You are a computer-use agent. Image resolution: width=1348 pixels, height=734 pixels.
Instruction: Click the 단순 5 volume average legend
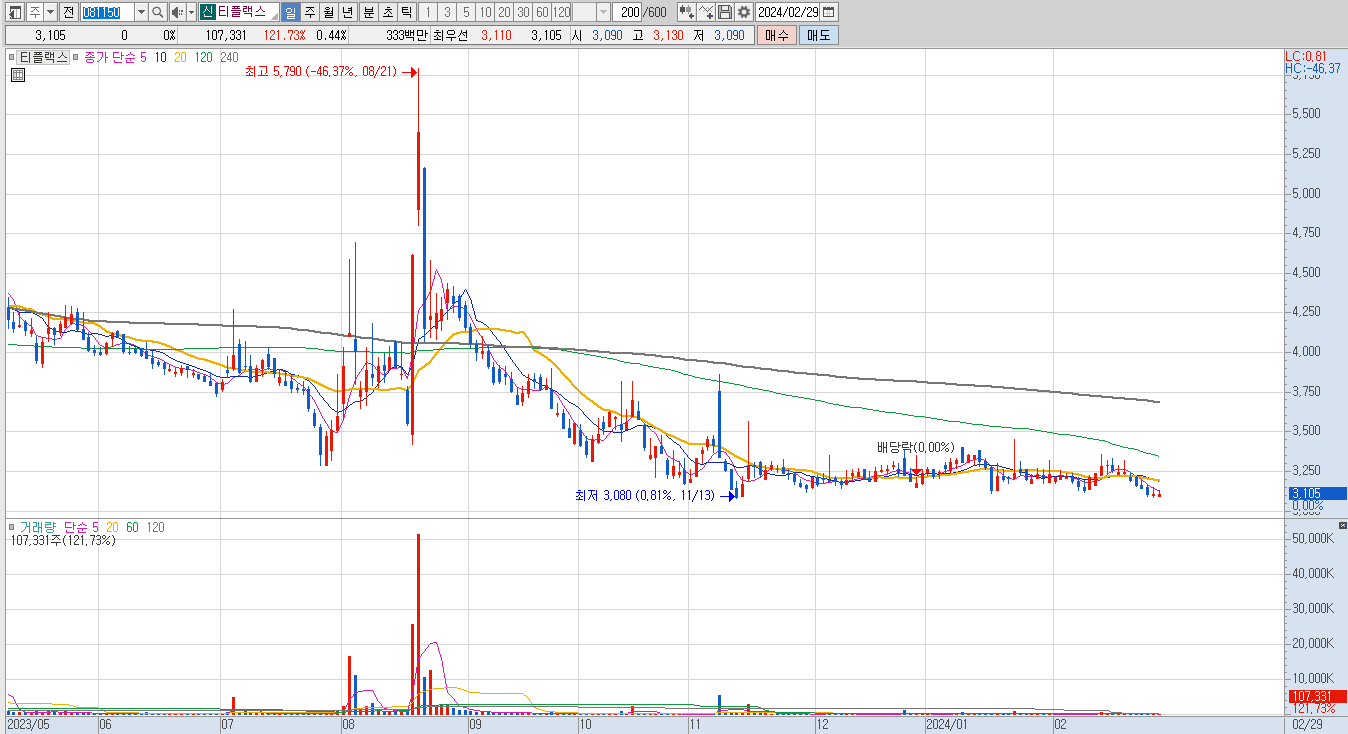tap(81, 527)
